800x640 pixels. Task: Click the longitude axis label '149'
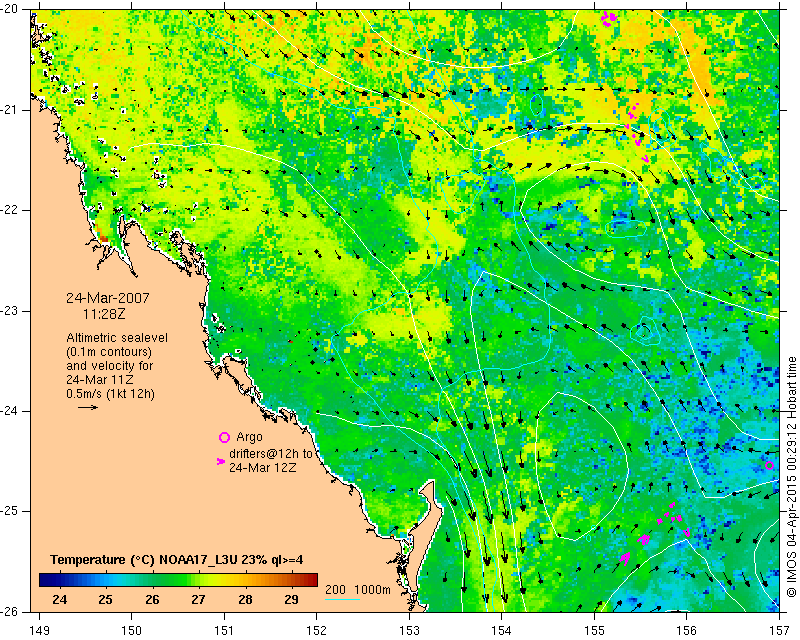(x=39, y=631)
